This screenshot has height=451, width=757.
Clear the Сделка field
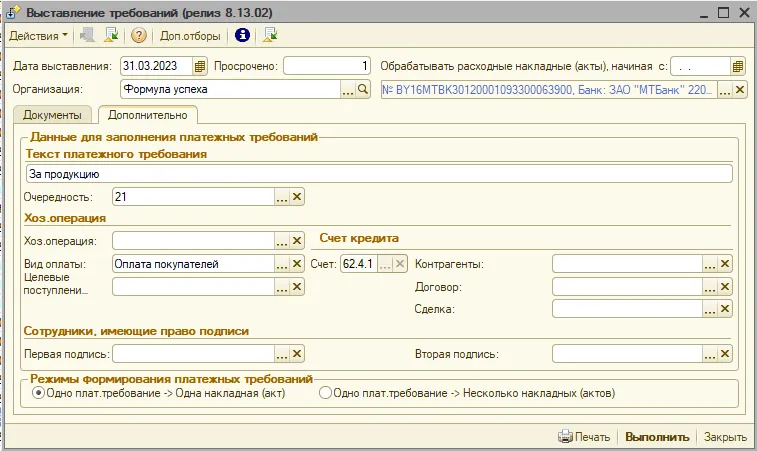pyautogui.click(x=725, y=309)
